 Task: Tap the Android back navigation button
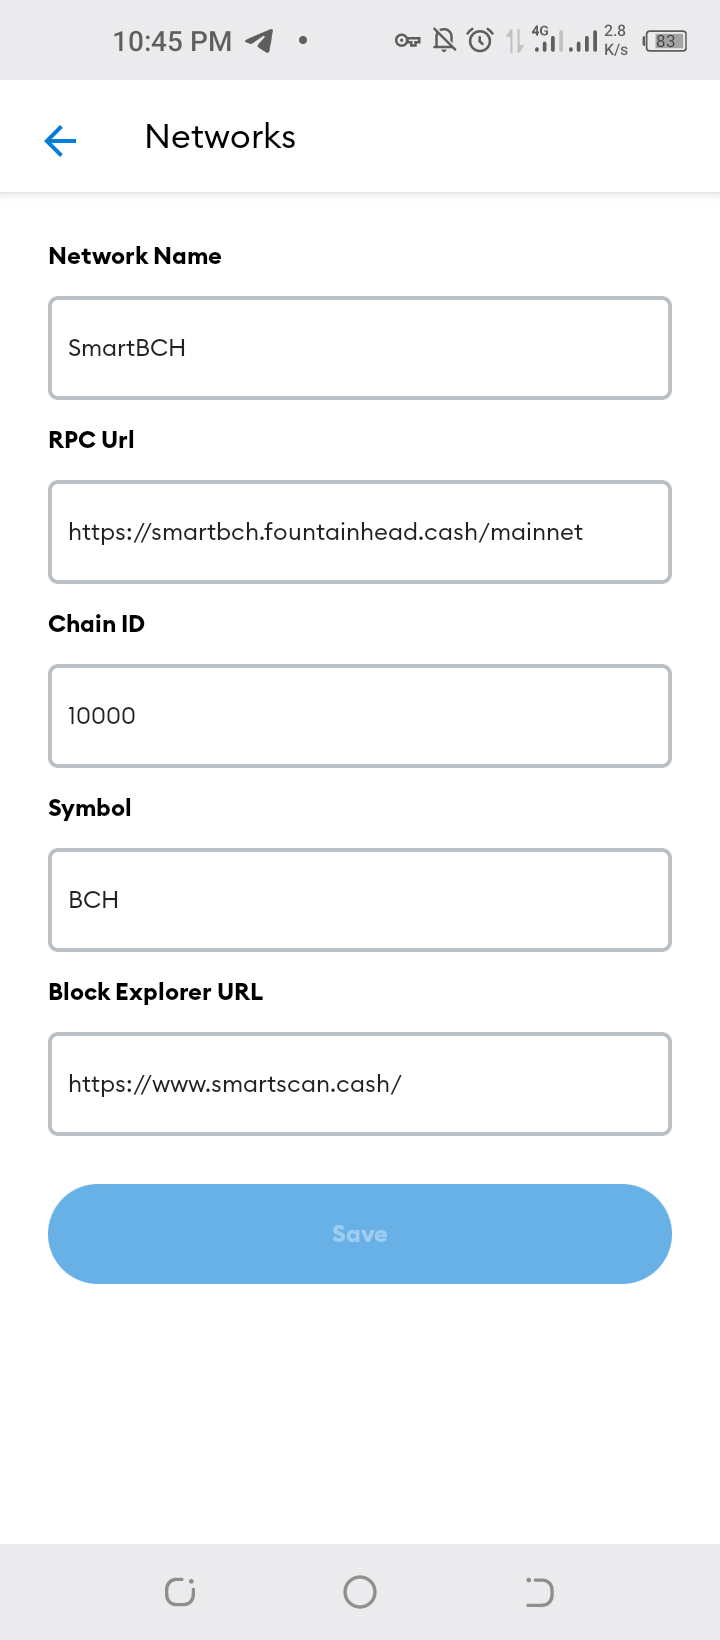(x=539, y=1592)
